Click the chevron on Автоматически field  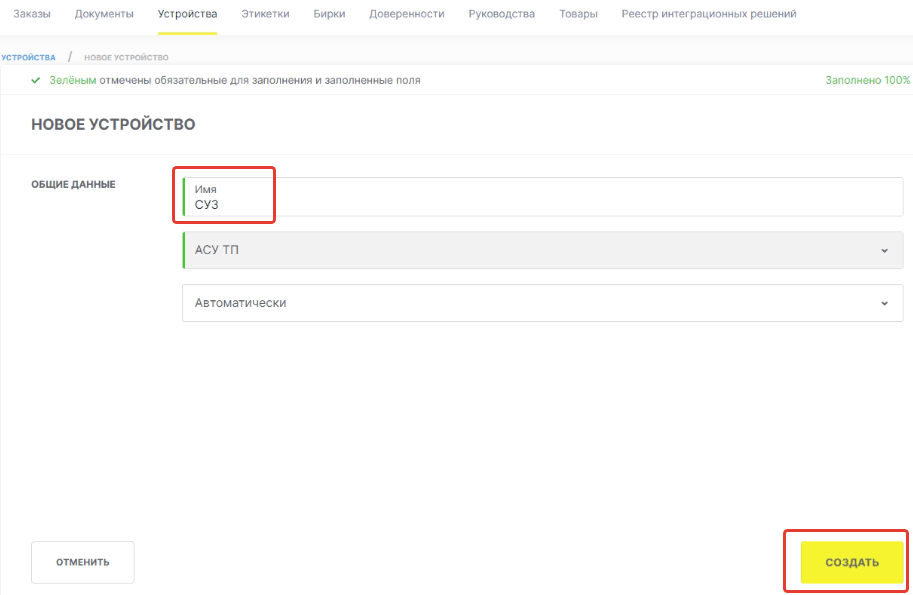tap(884, 303)
